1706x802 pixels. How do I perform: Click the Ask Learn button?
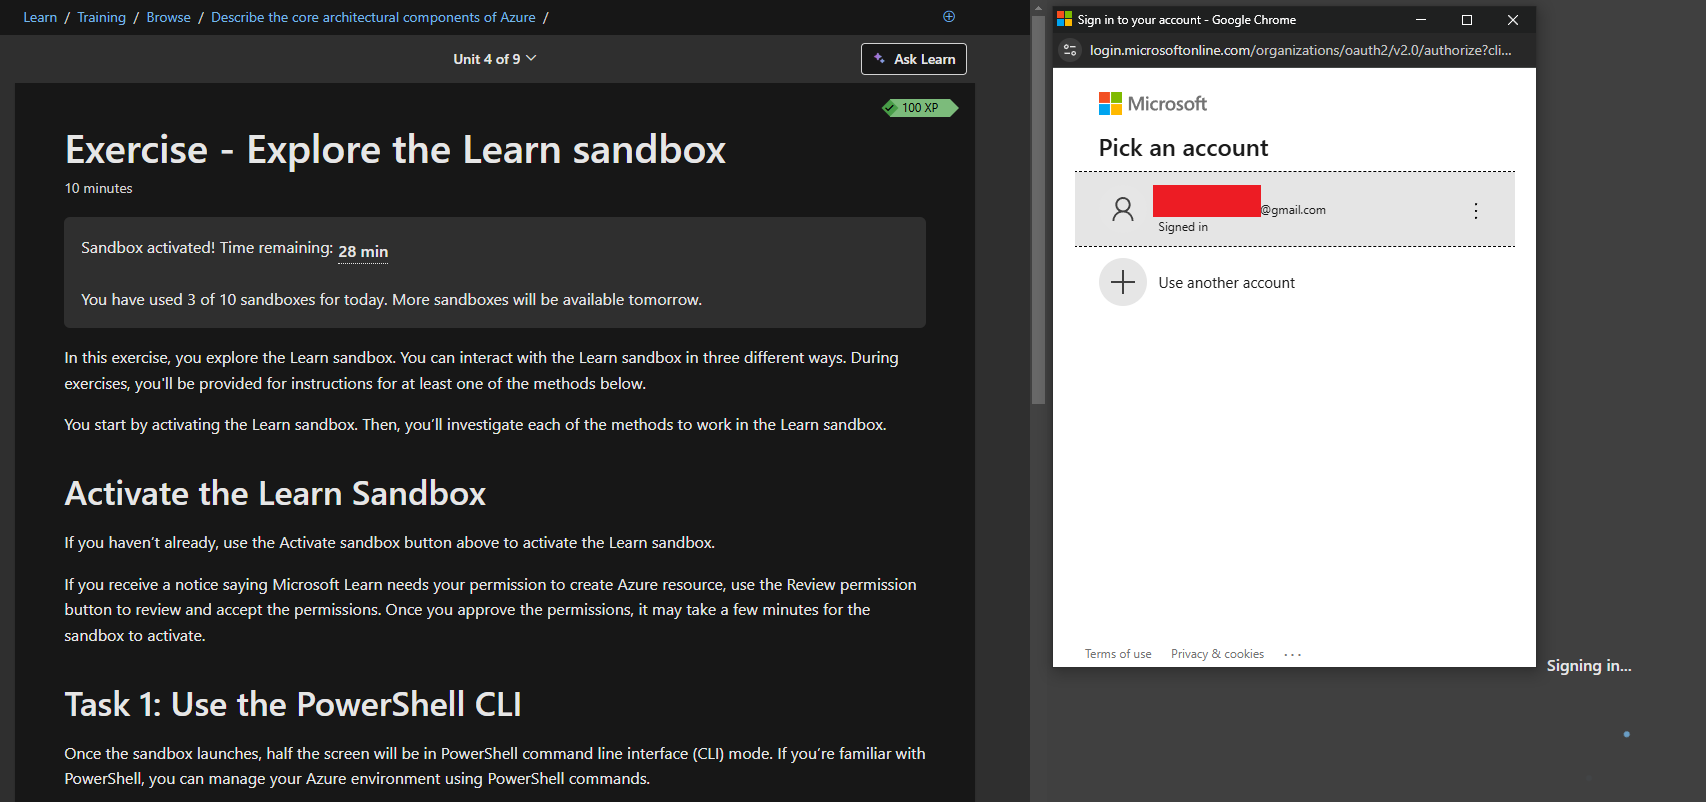coord(914,59)
